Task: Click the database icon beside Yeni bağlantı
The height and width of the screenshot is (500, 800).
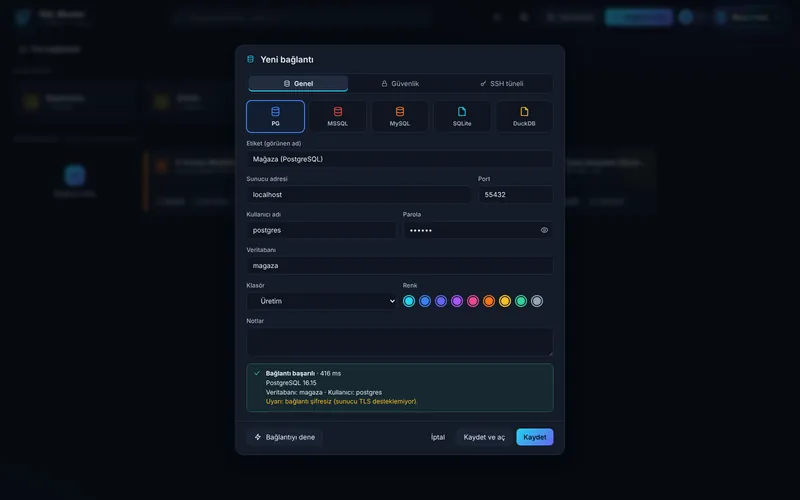Action: tap(251, 59)
